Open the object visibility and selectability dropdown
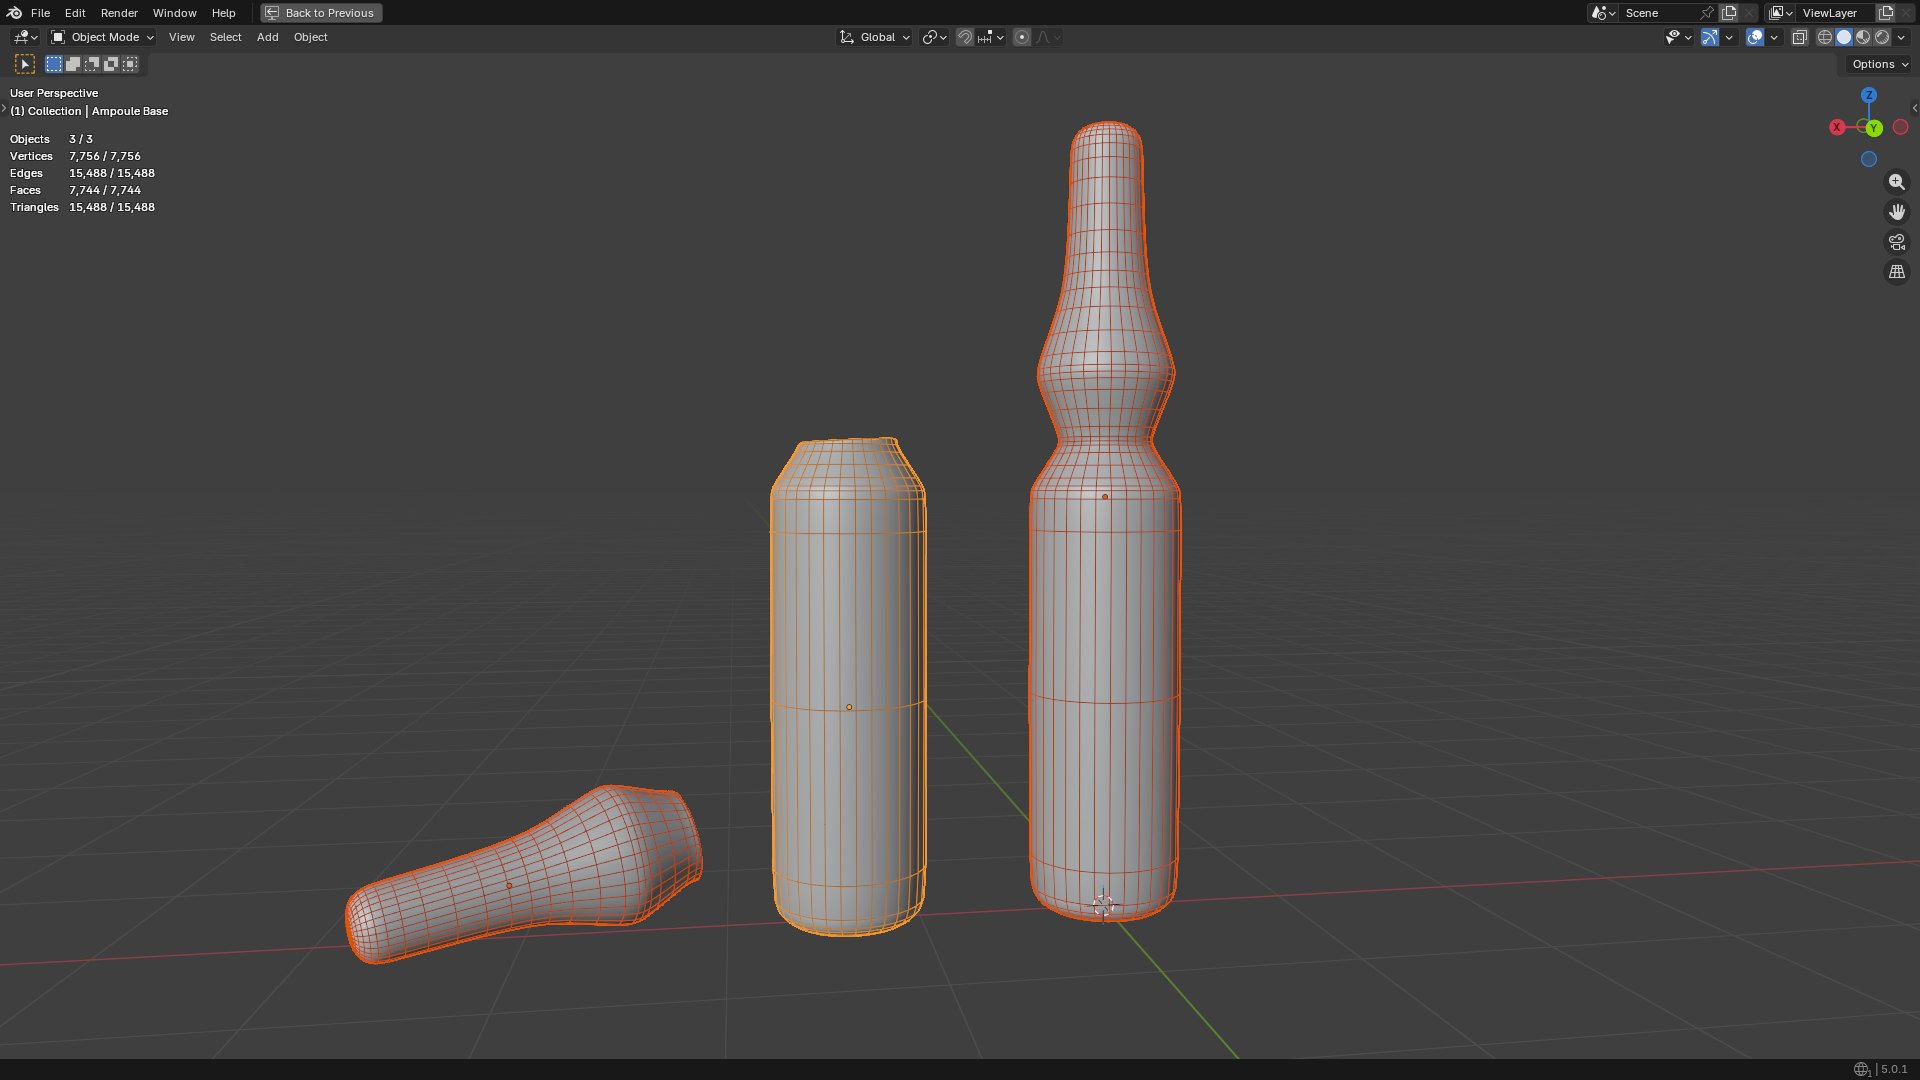Viewport: 1920px width, 1080px height. [x=1678, y=37]
